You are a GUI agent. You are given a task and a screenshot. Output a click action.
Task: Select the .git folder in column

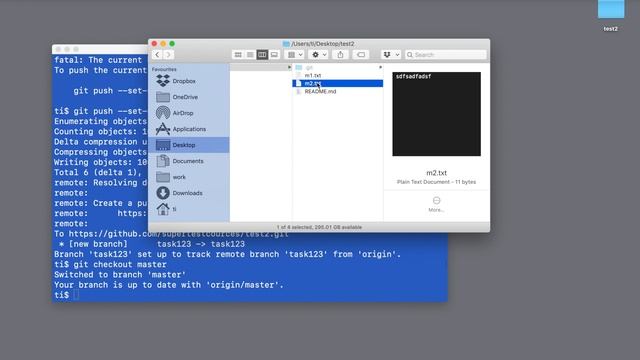point(338,67)
